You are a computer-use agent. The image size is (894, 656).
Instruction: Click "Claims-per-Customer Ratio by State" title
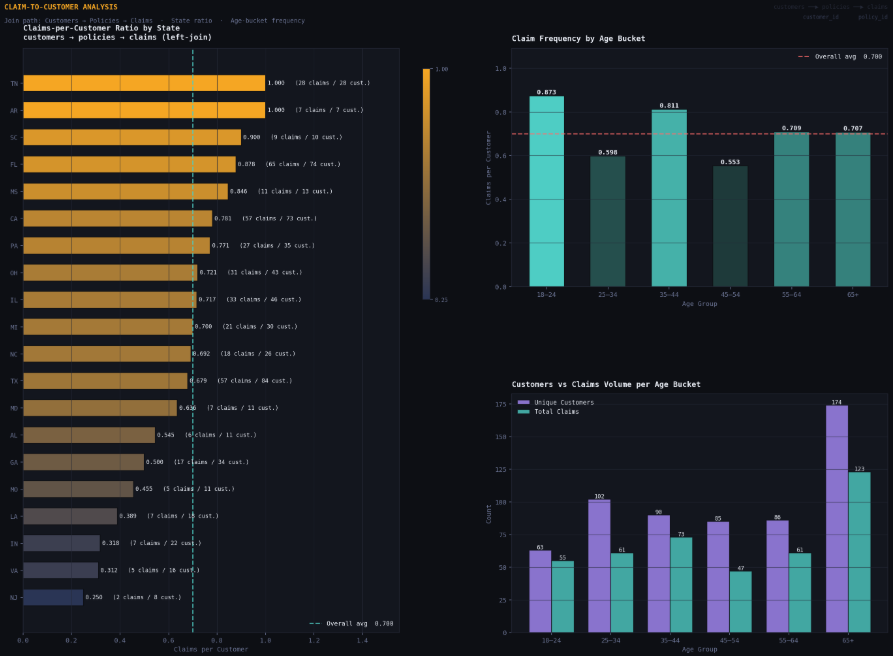click(x=101, y=28)
